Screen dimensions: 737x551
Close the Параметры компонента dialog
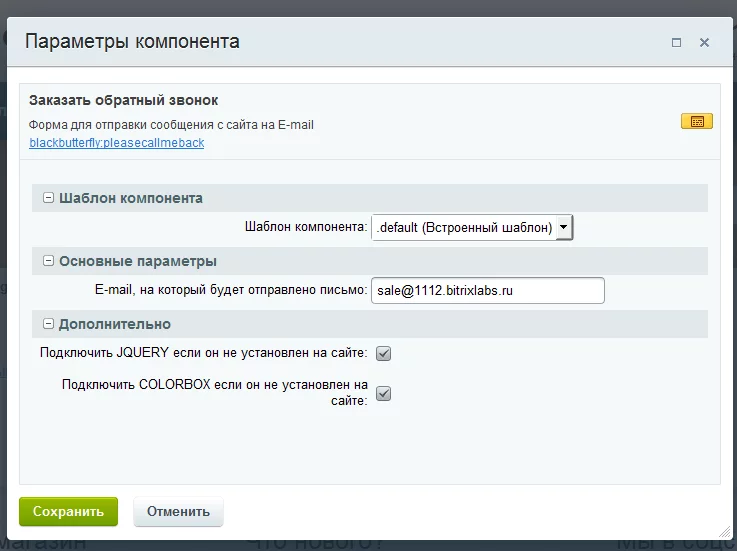pos(704,43)
